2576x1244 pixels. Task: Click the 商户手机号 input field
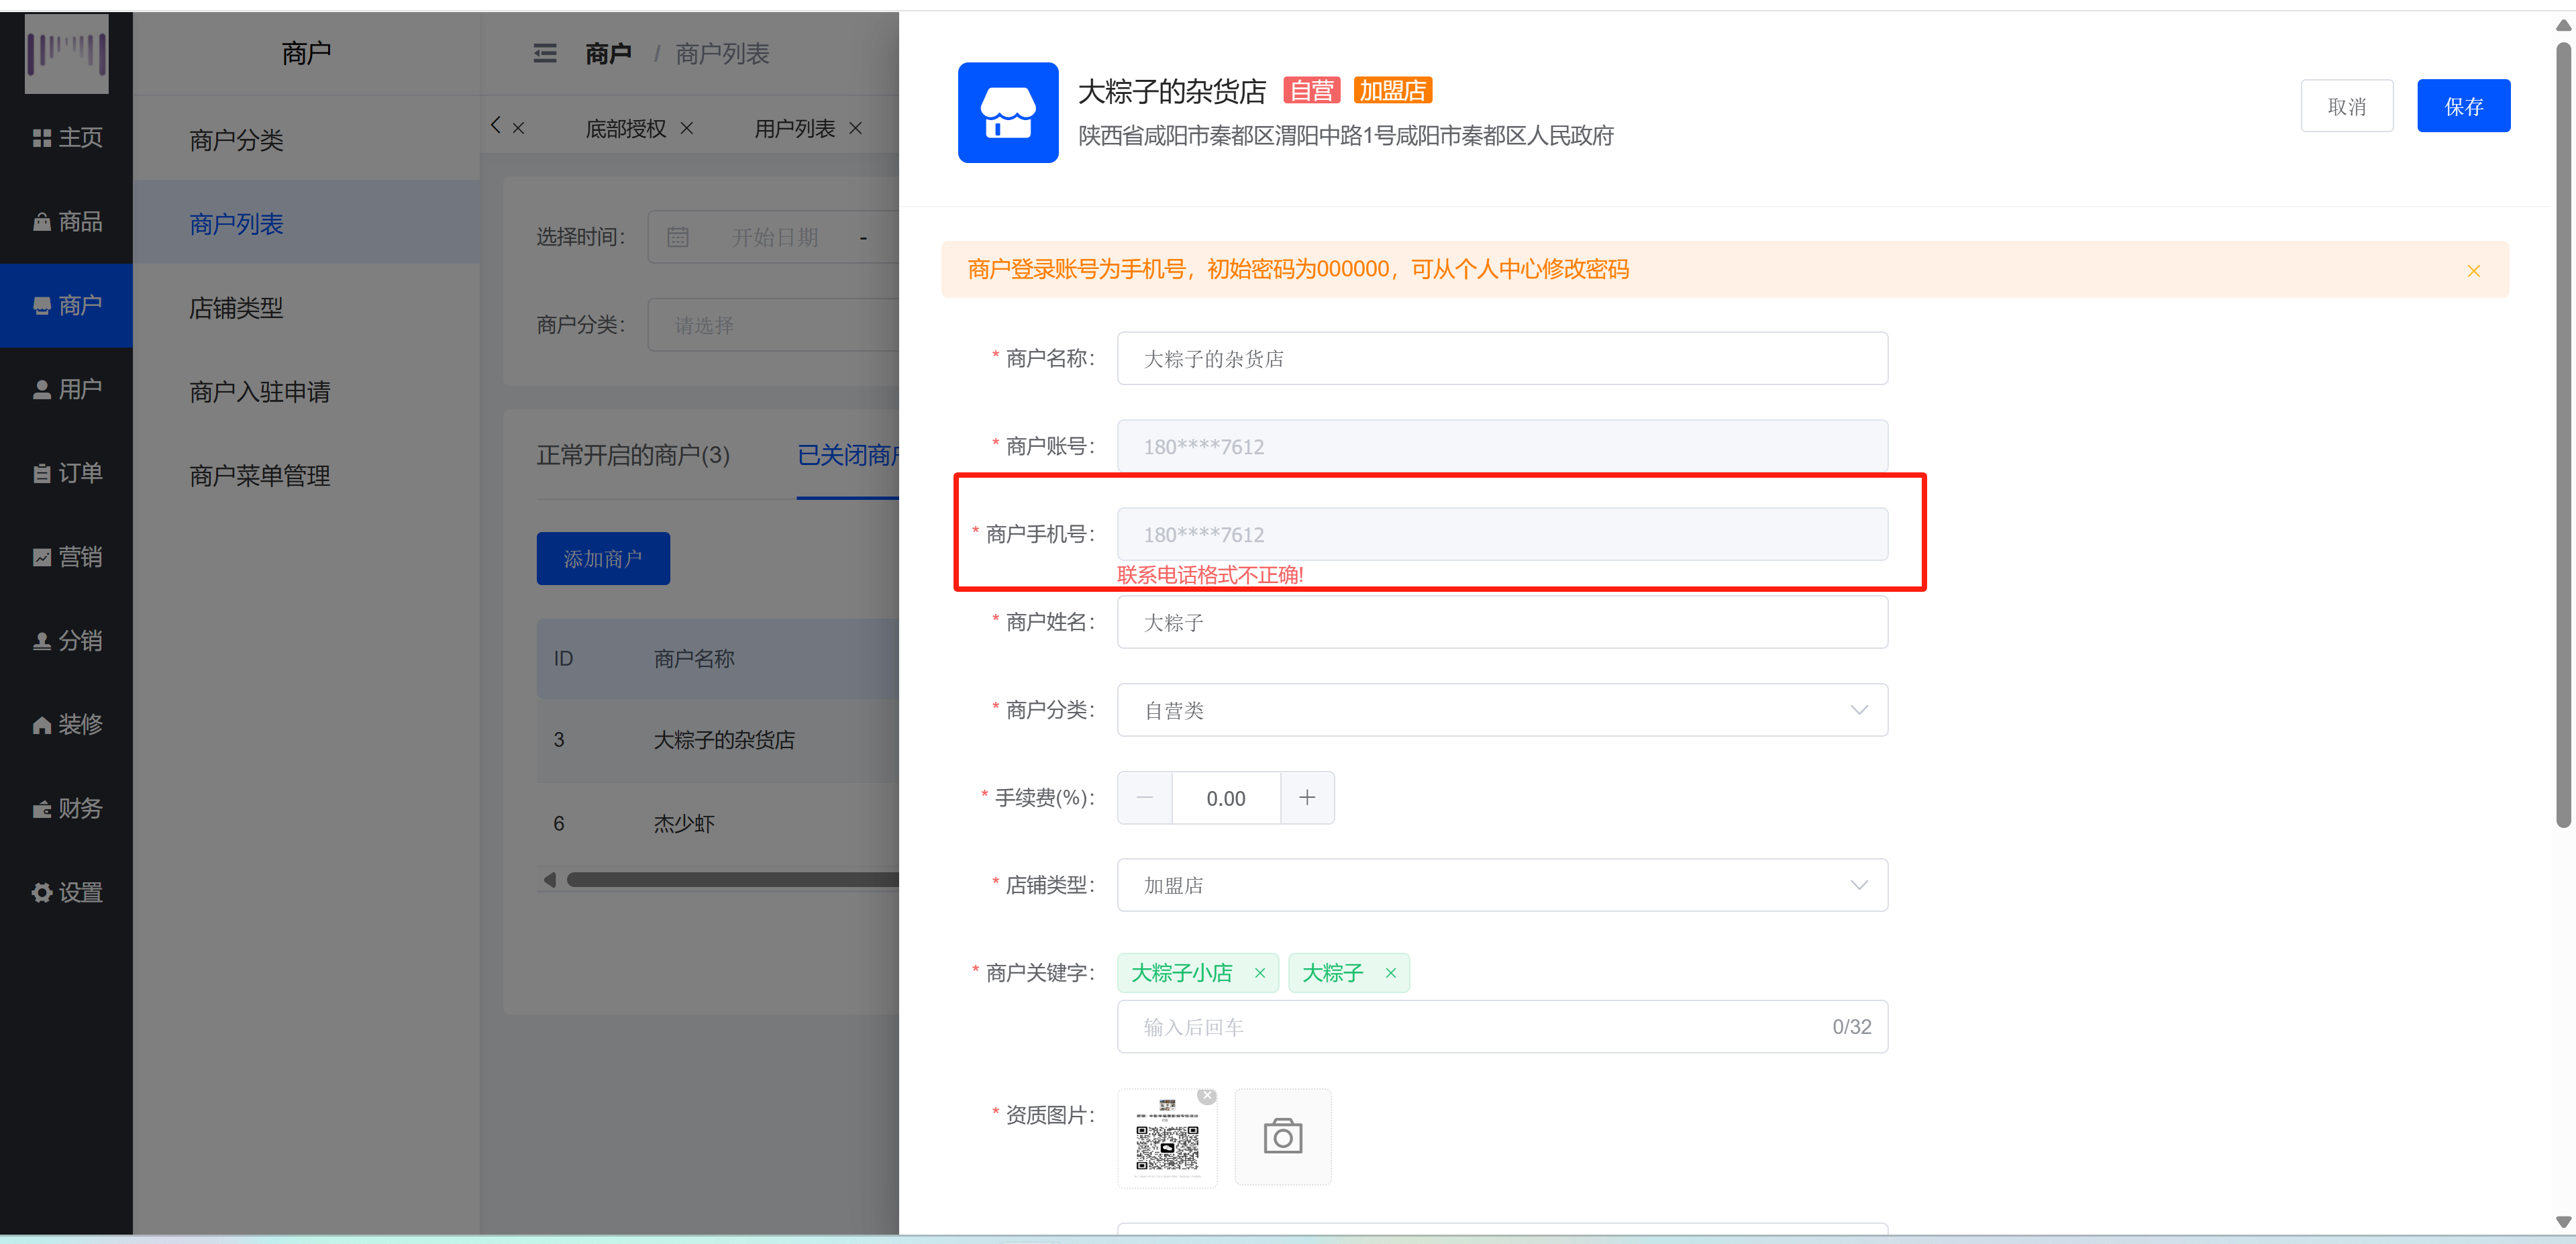[x=1503, y=534]
